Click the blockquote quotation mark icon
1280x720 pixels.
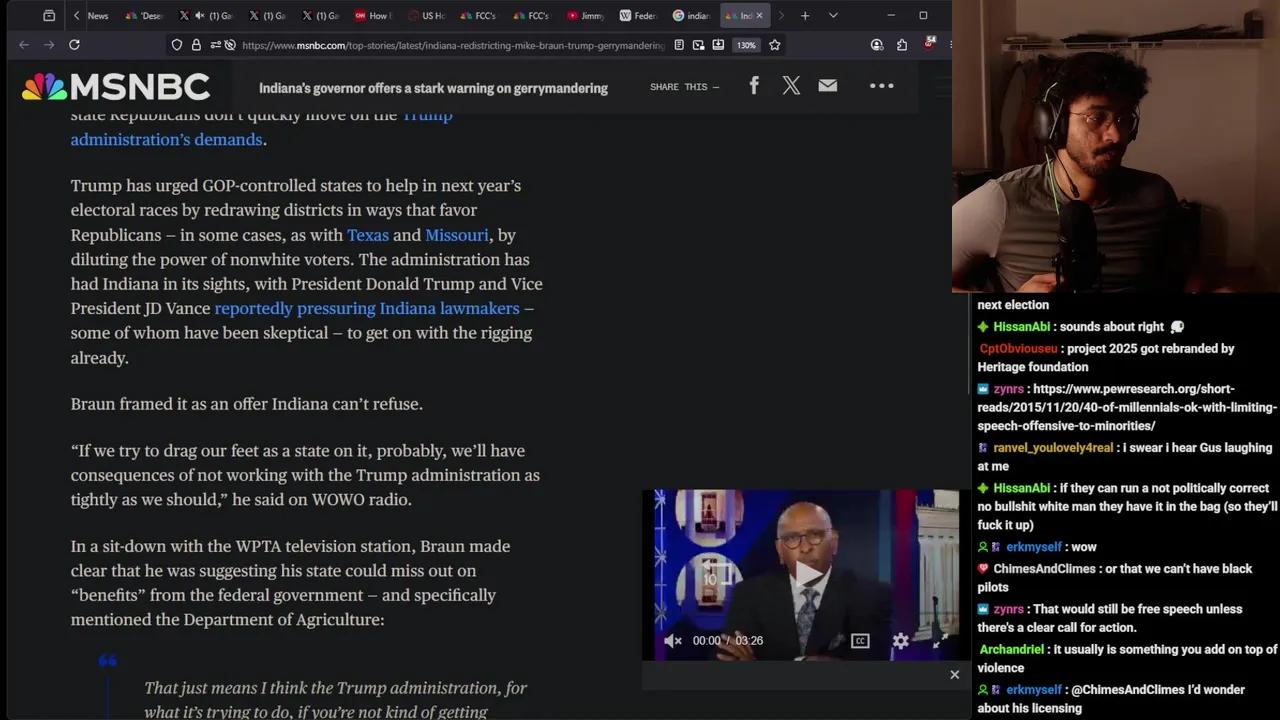tap(107, 661)
